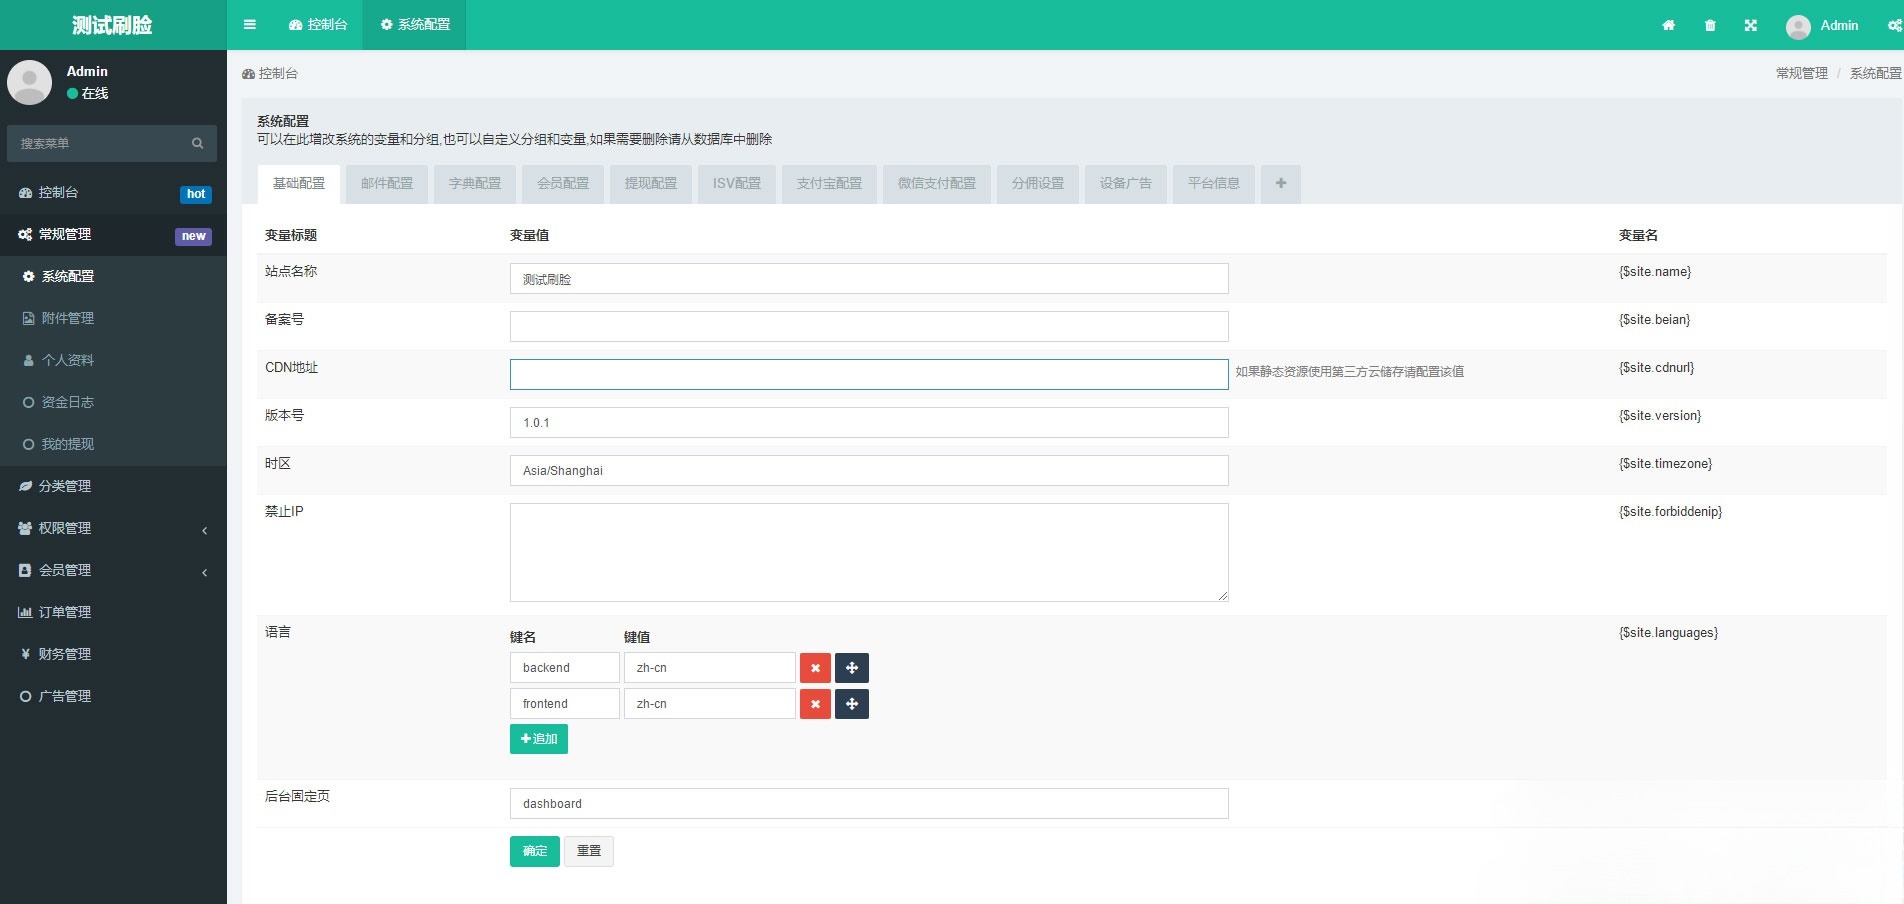Click the 确定 button to save settings
The width and height of the screenshot is (1904, 904).
pos(534,851)
